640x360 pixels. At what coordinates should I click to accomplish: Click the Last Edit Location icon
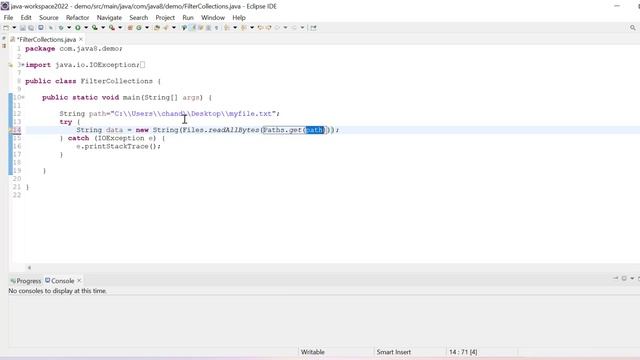(260, 28)
